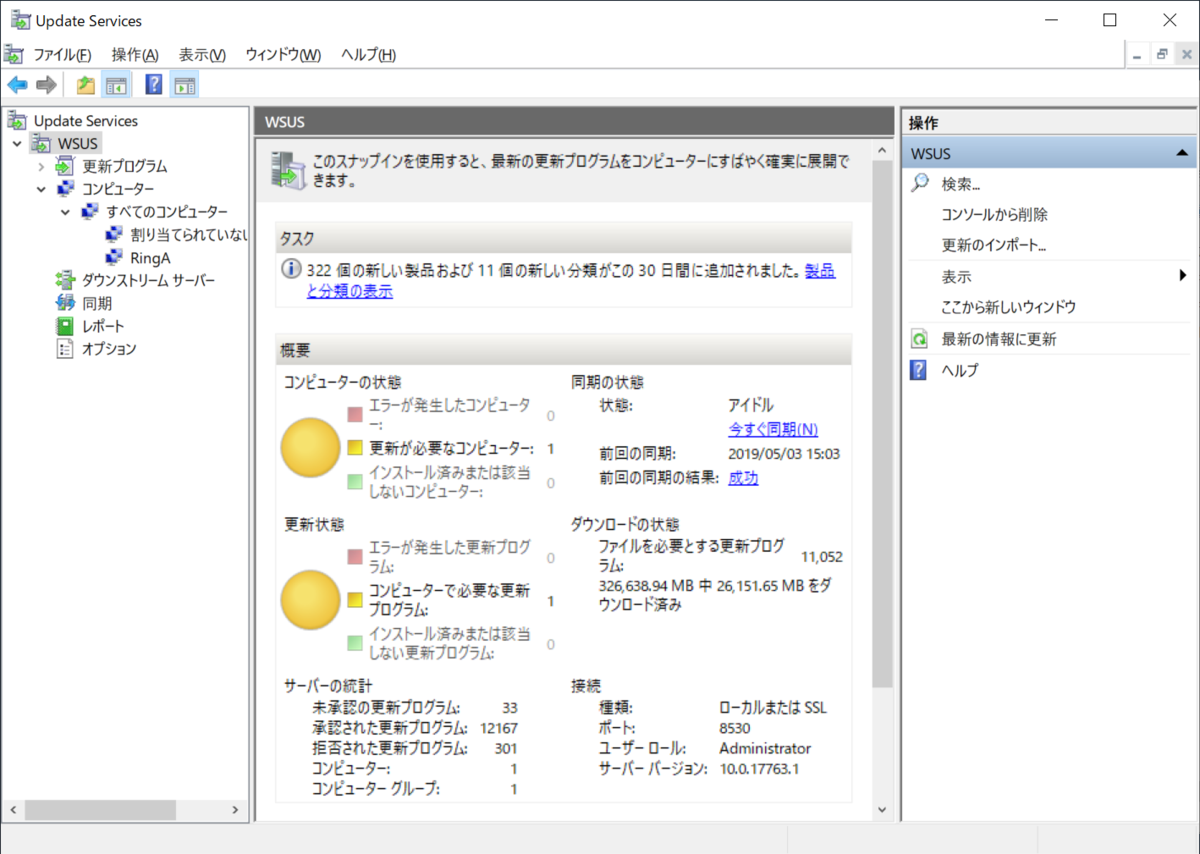Open the 表示(V) menu

[202, 55]
